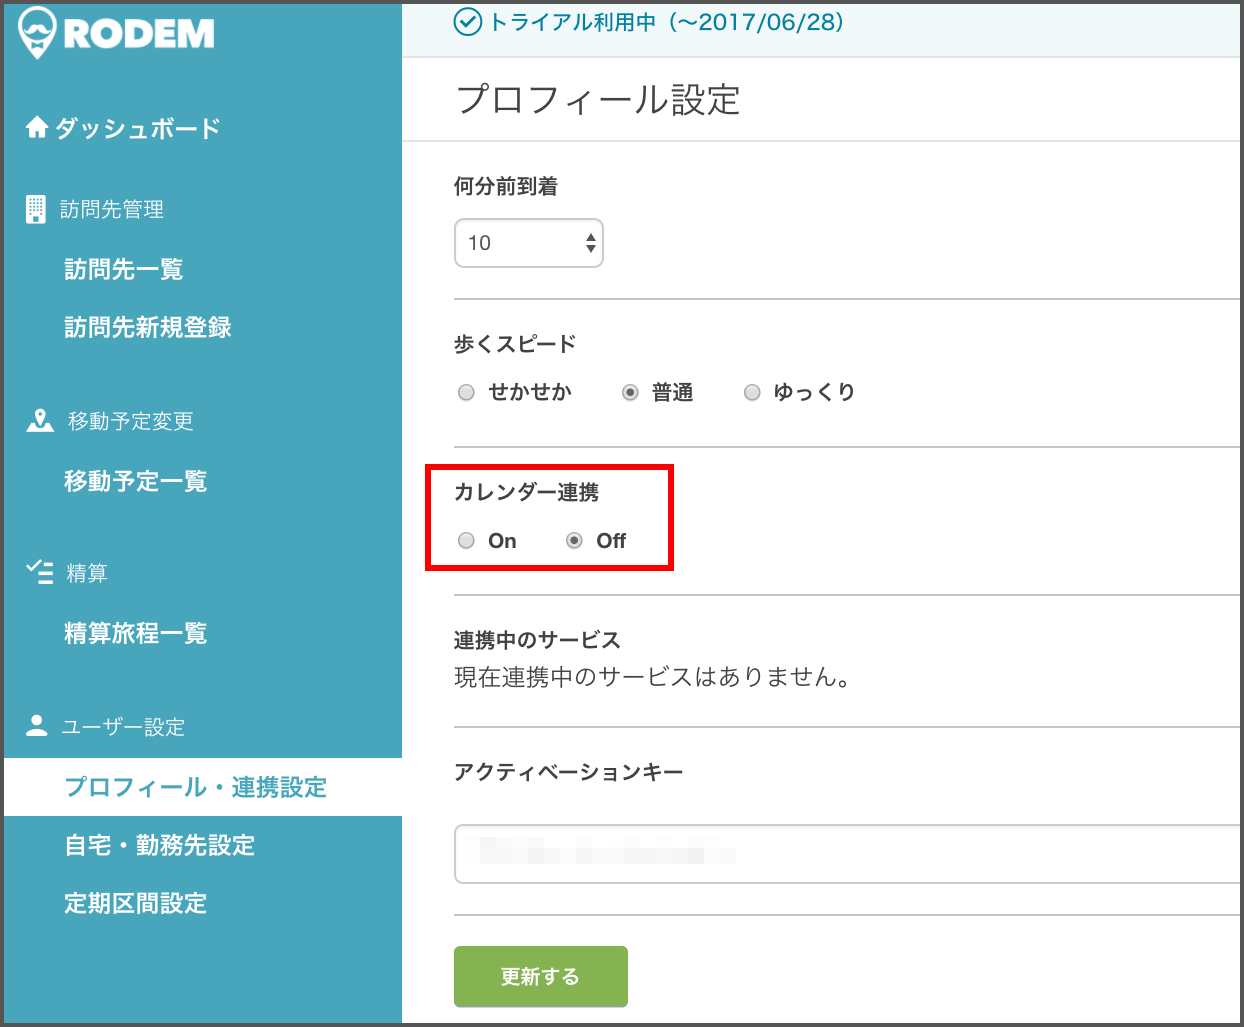This screenshot has width=1244, height=1027.
Task: Click the spinner arrows on 何分前到着 field
Action: tap(589, 242)
